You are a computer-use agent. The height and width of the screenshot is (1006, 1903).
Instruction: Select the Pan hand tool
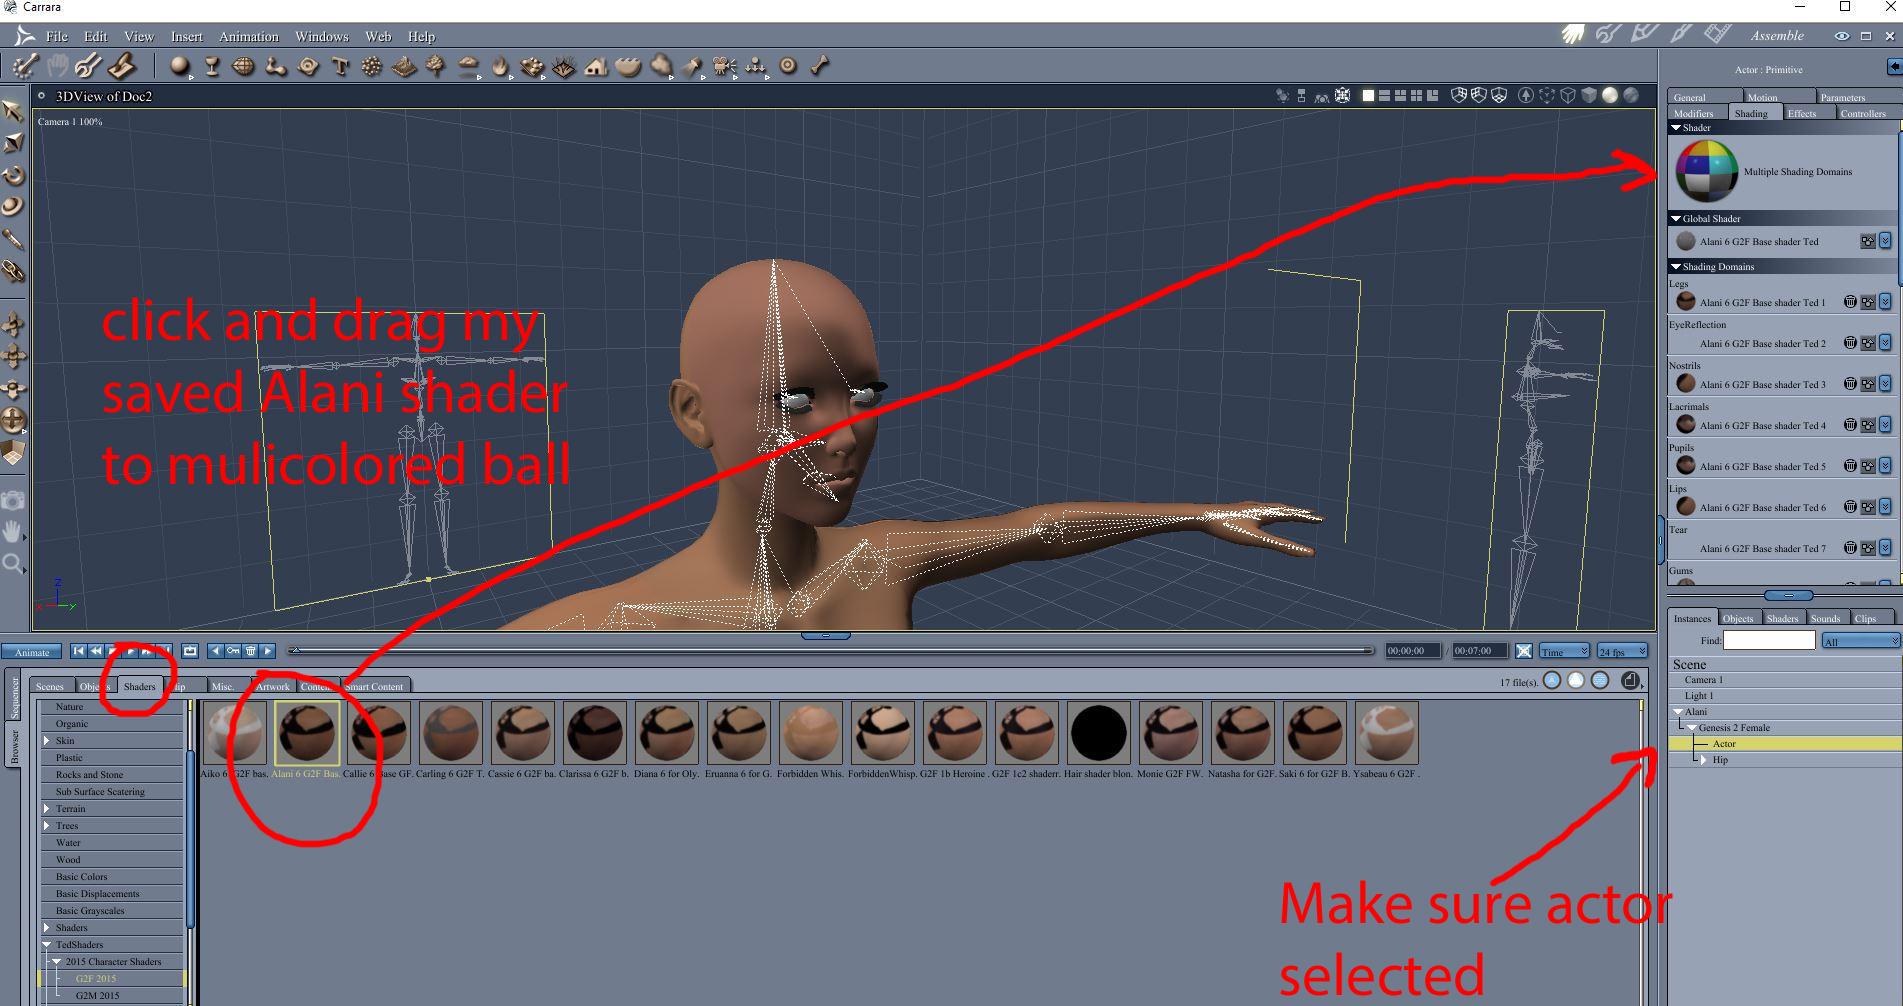[13, 531]
